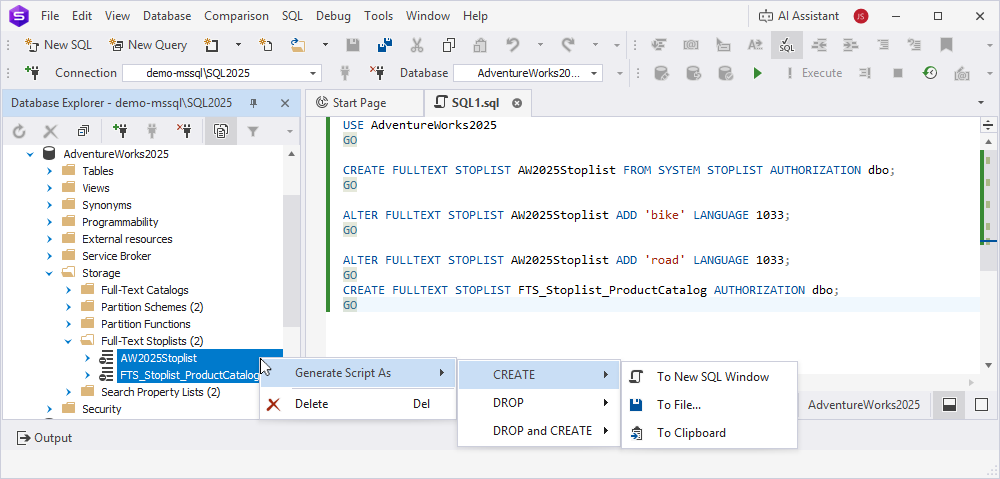The image size is (1000, 479).
Task: Click the Undo arrow icon
Action: (x=513, y=45)
